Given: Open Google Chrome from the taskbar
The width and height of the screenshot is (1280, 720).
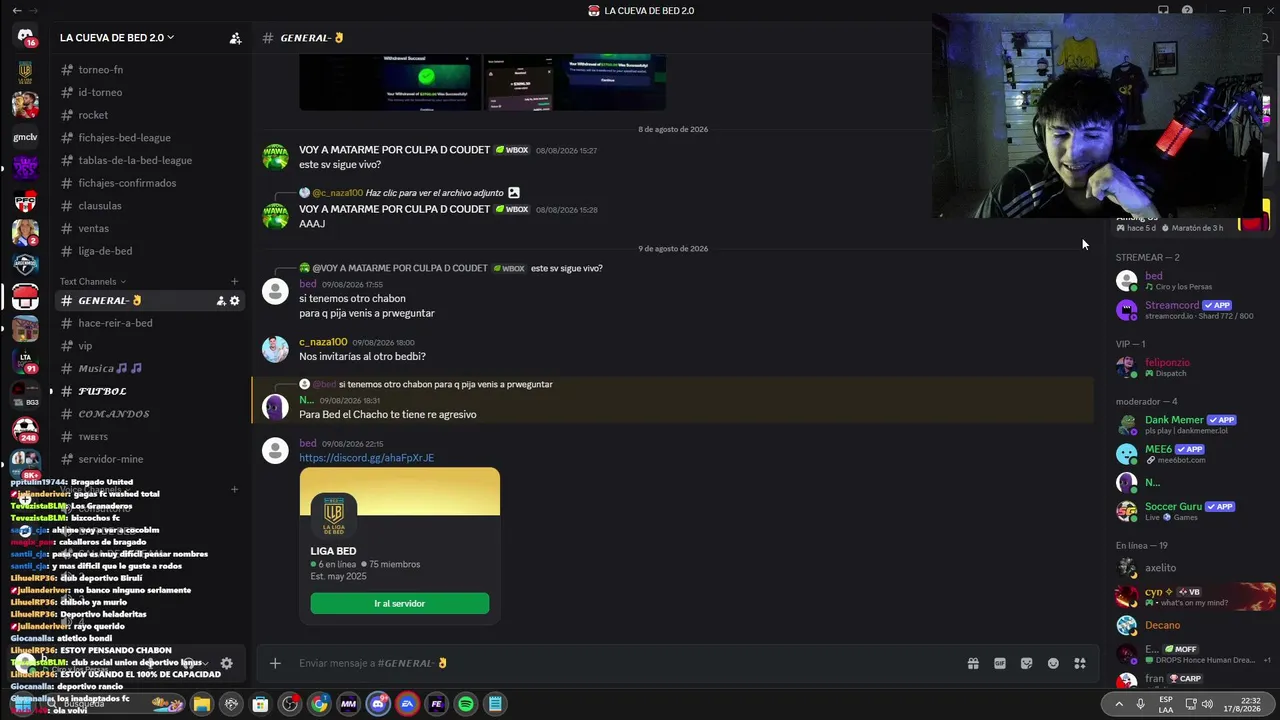Looking at the screenshot, I should [319, 704].
